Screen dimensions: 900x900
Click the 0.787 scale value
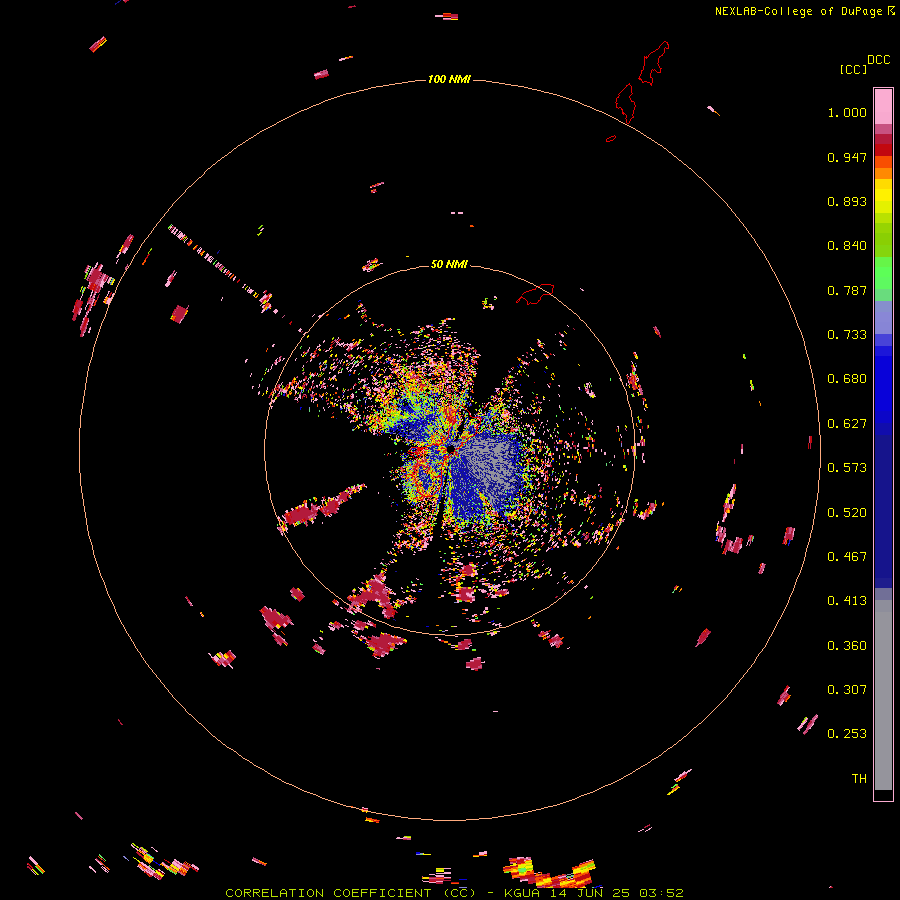[847, 290]
